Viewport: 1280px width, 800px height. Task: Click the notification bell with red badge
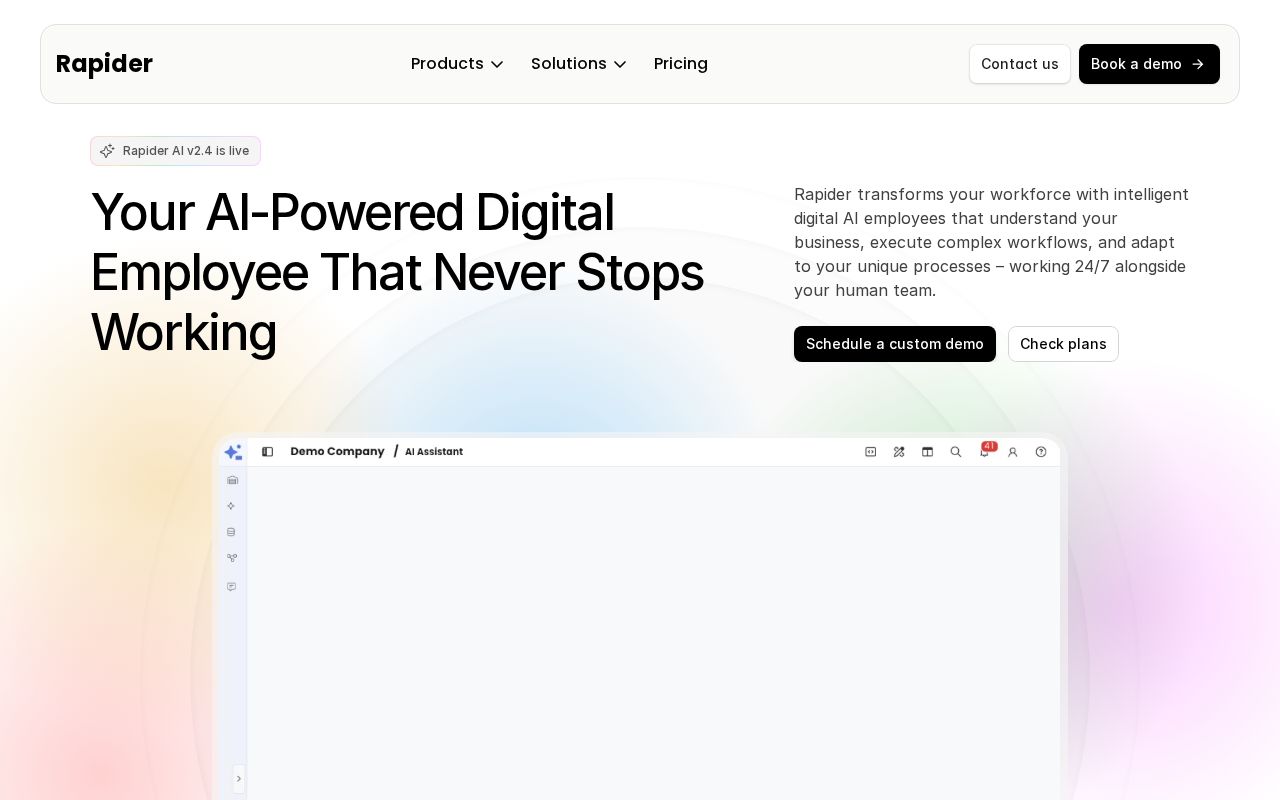(984, 452)
